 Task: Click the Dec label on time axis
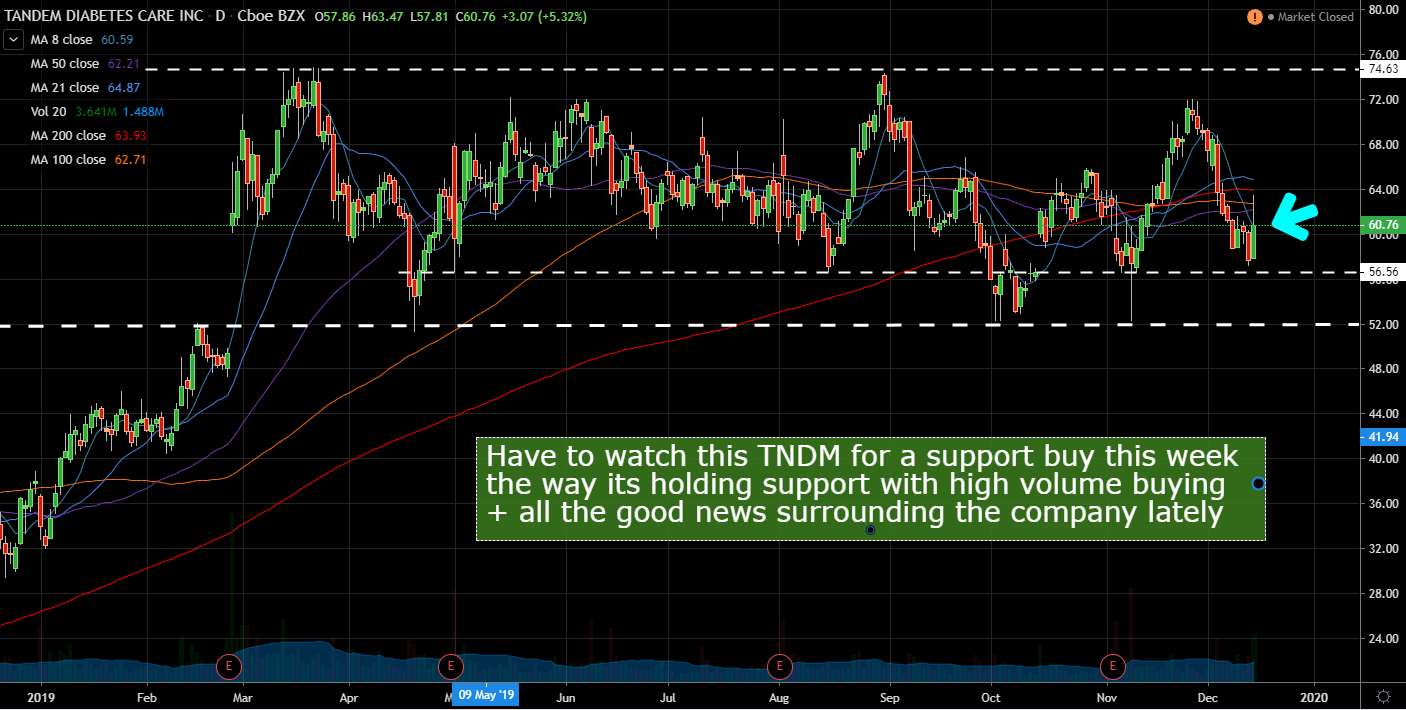tap(1208, 696)
